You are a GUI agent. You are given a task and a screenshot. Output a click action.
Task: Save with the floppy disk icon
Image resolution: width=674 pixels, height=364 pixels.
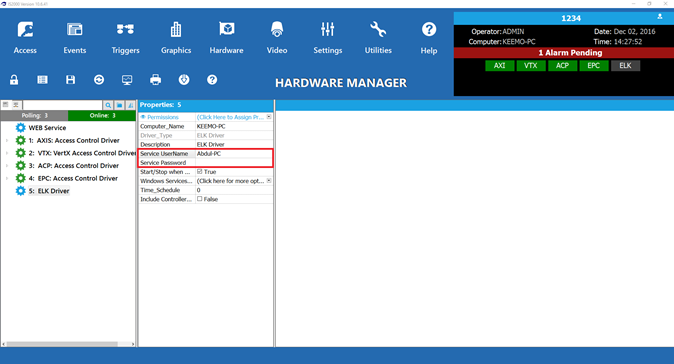pyautogui.click(x=70, y=80)
